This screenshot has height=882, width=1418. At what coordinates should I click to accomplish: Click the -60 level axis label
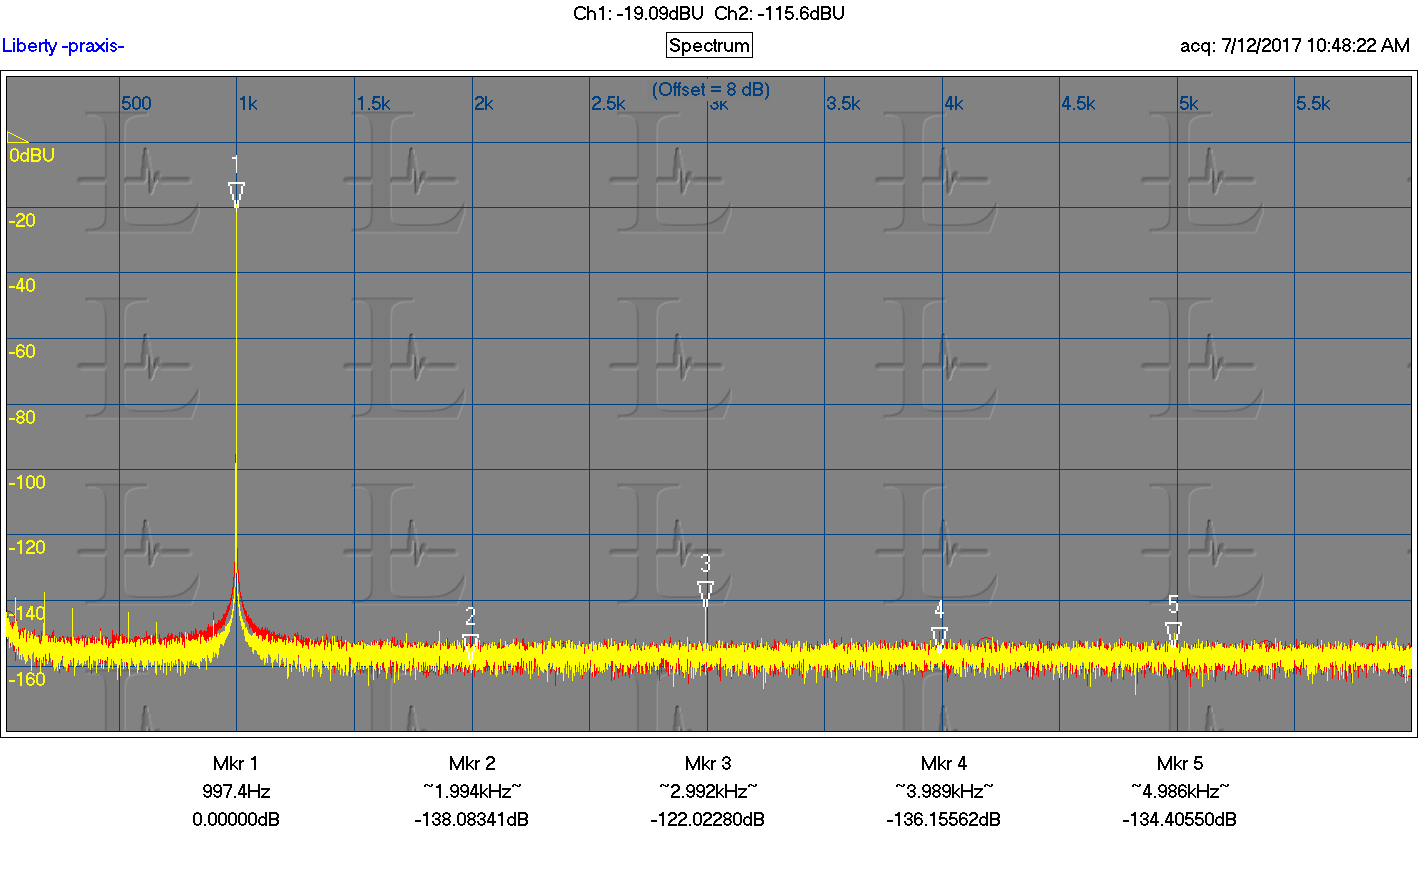[22, 351]
